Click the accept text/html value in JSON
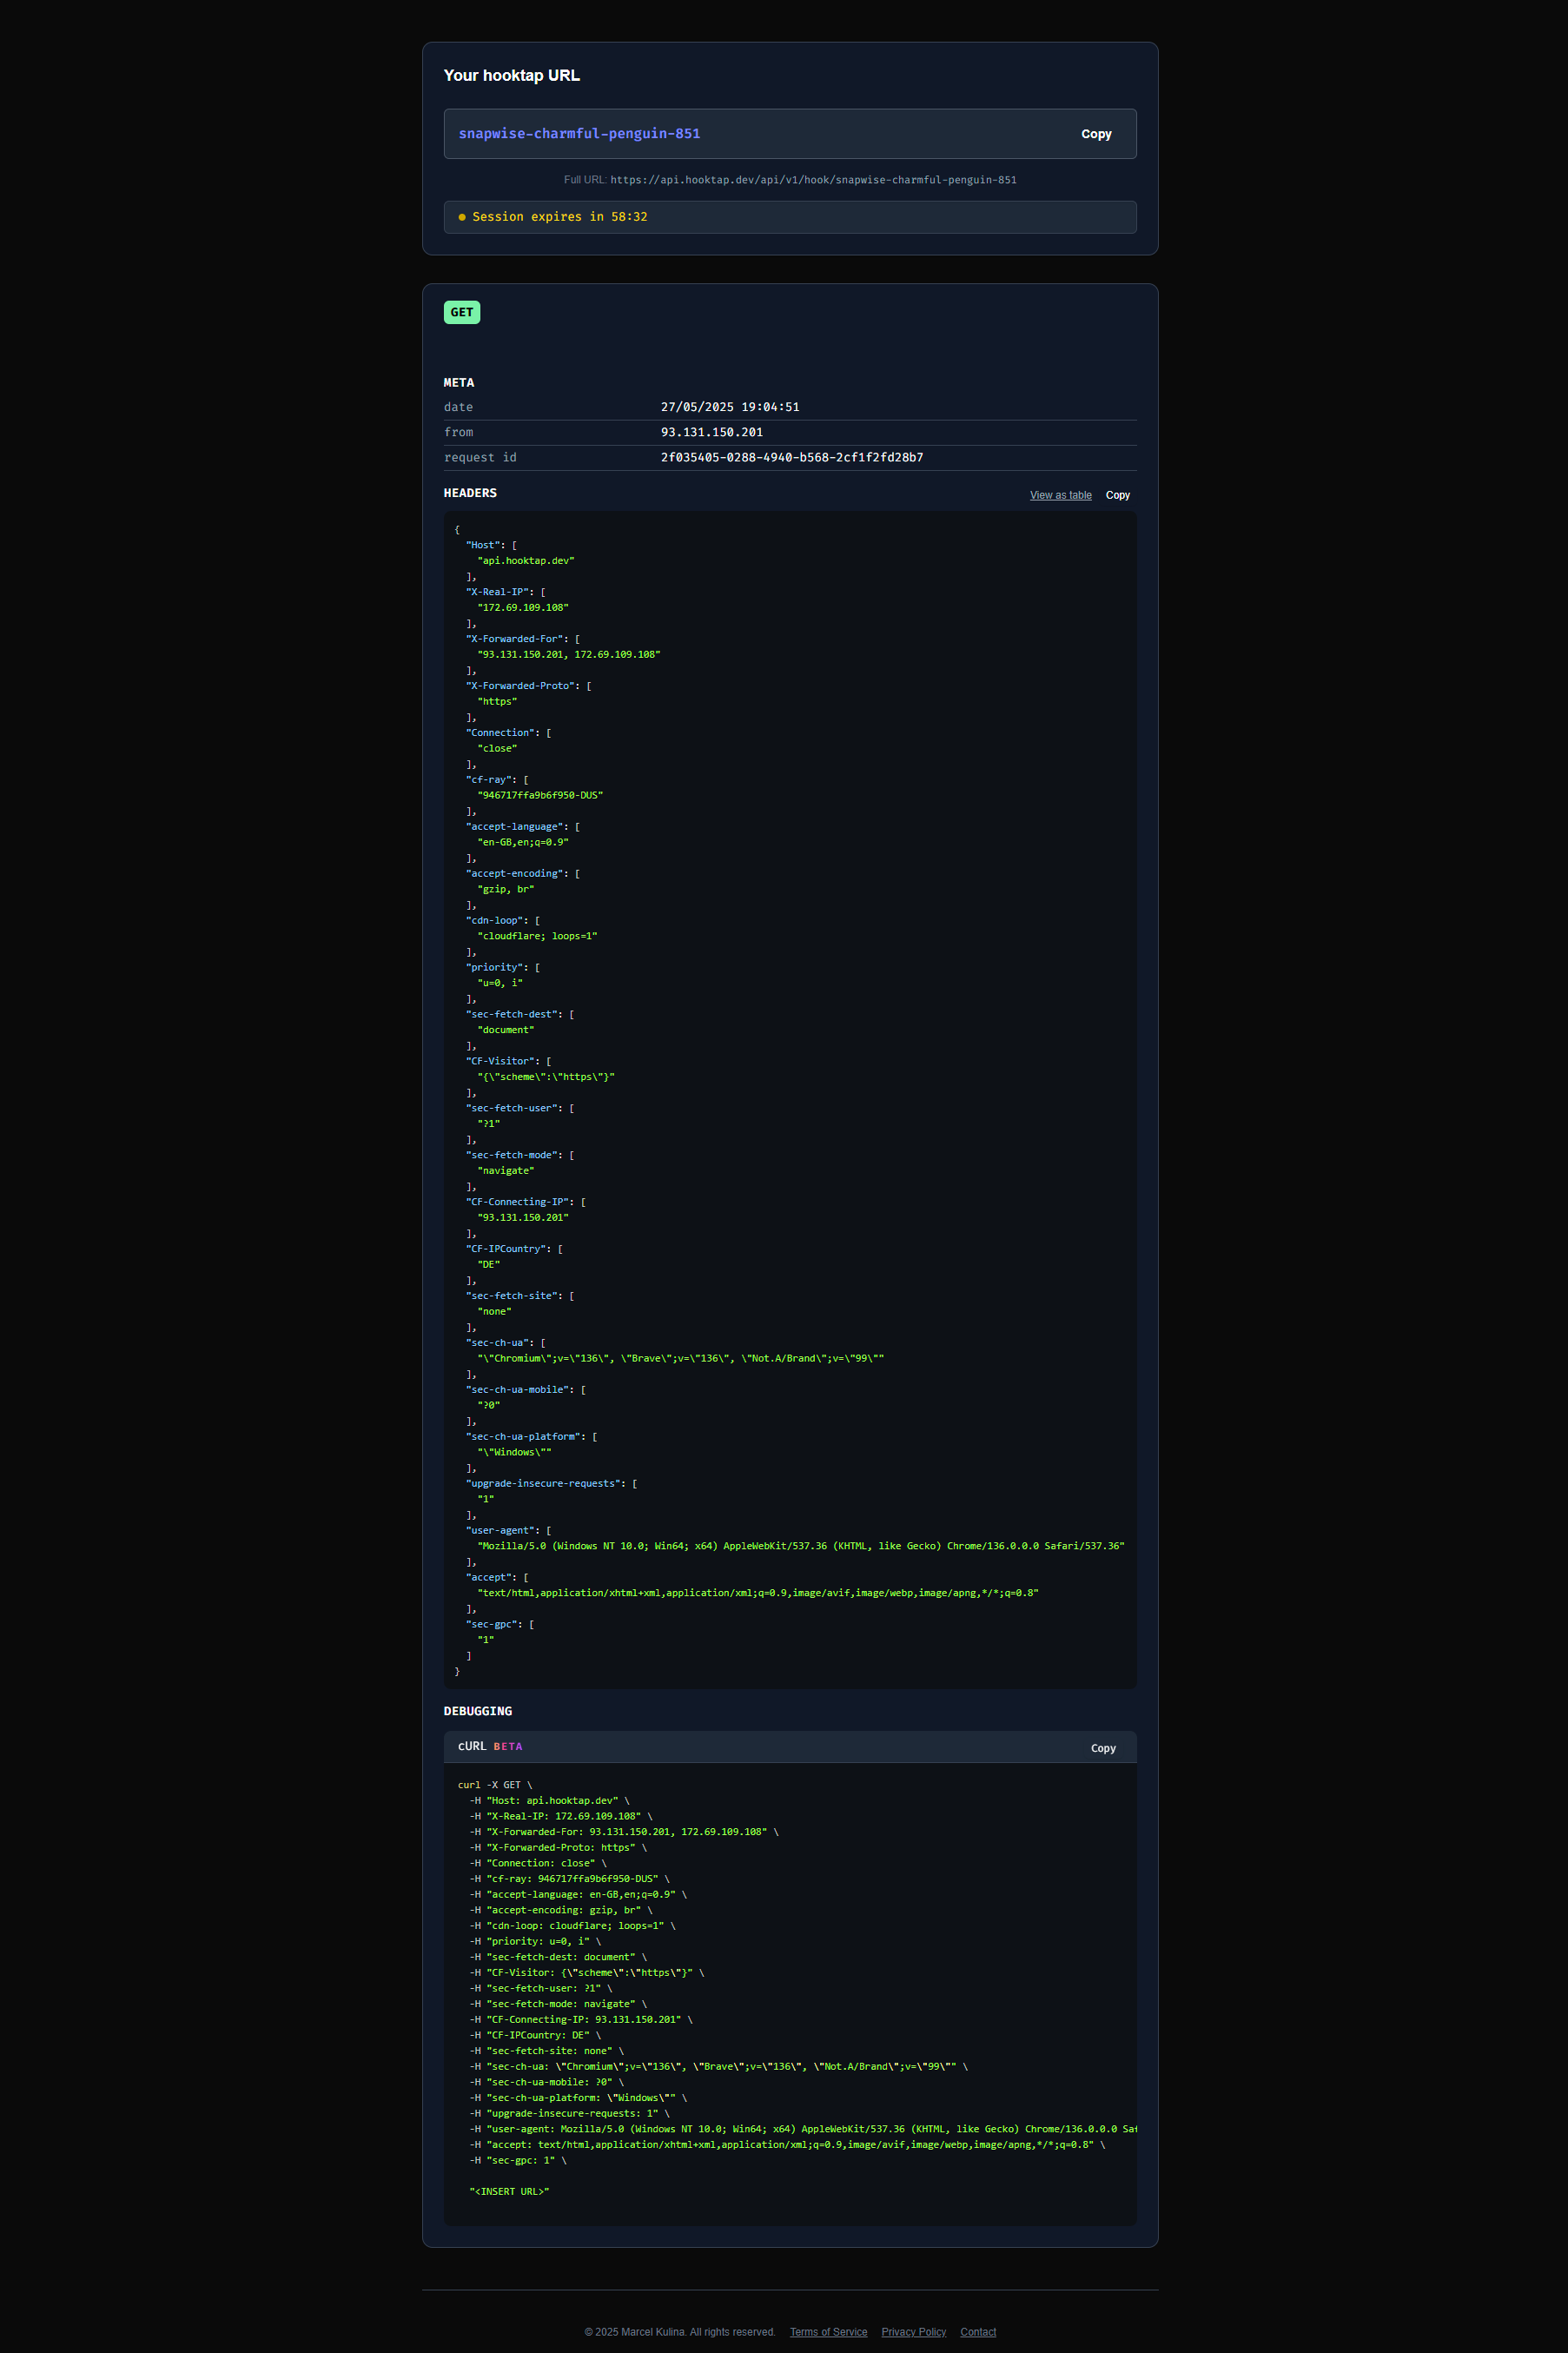 758,1593
